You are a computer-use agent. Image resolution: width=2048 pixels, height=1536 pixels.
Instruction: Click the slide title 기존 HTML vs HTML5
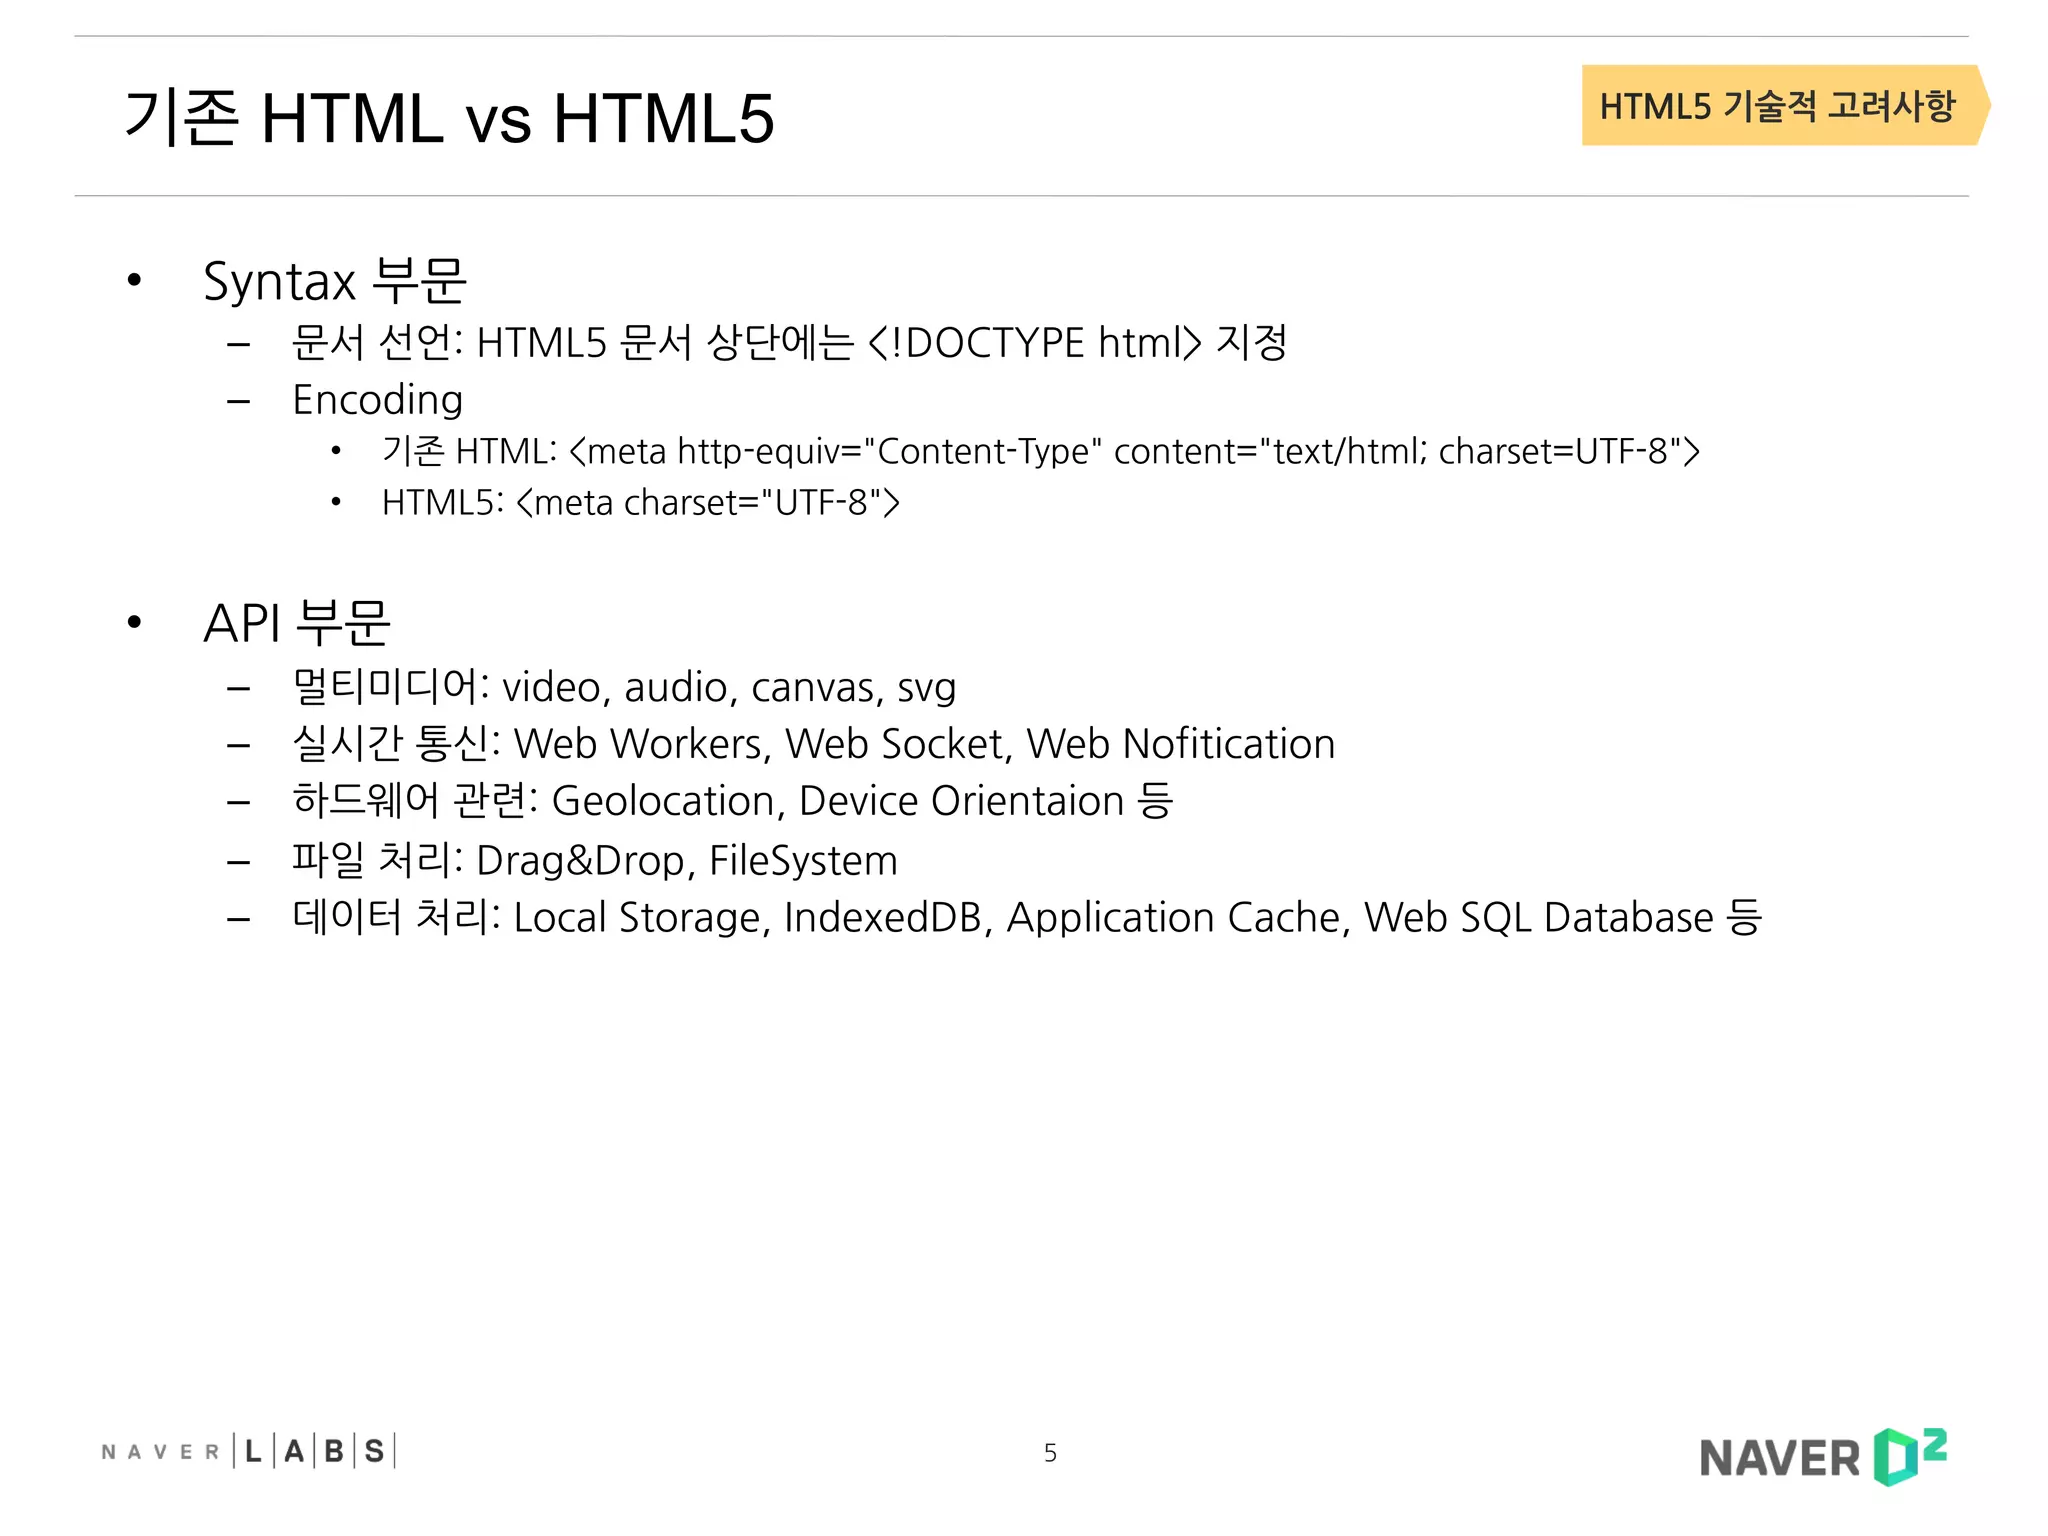coord(449,118)
